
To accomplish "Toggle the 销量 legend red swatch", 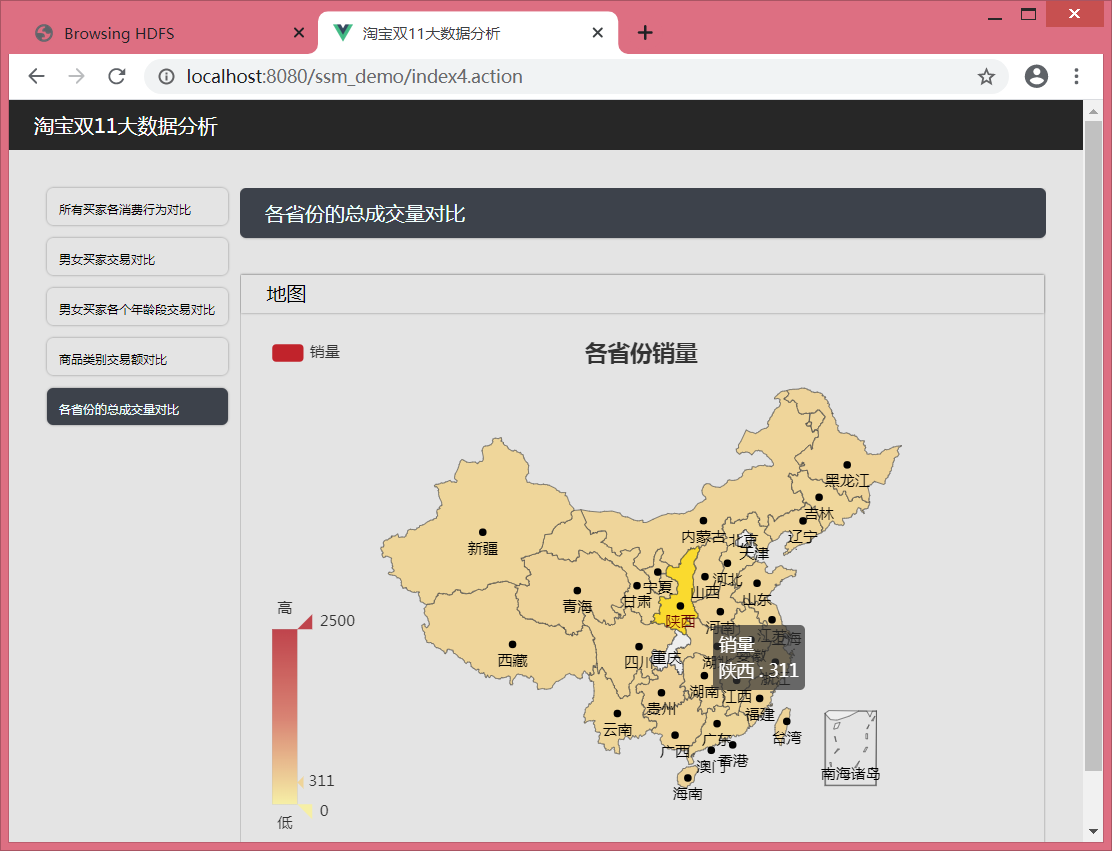I will pos(287,352).
